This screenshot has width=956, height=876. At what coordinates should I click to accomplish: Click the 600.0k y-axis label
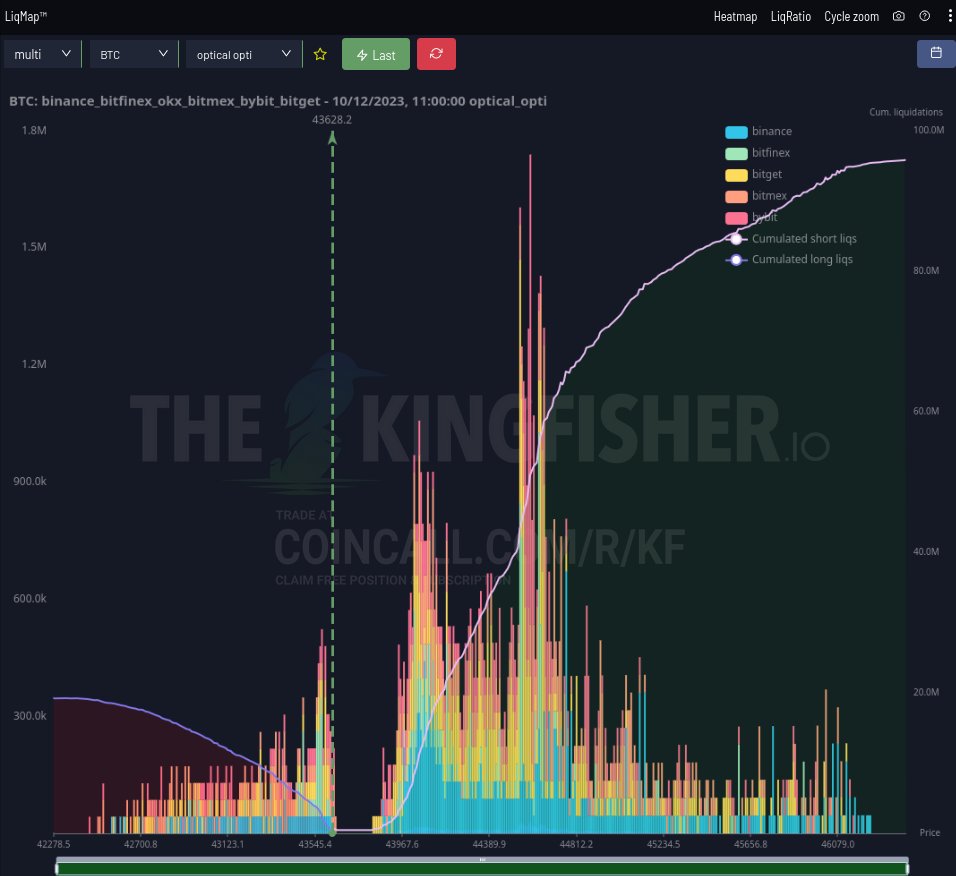[30, 598]
